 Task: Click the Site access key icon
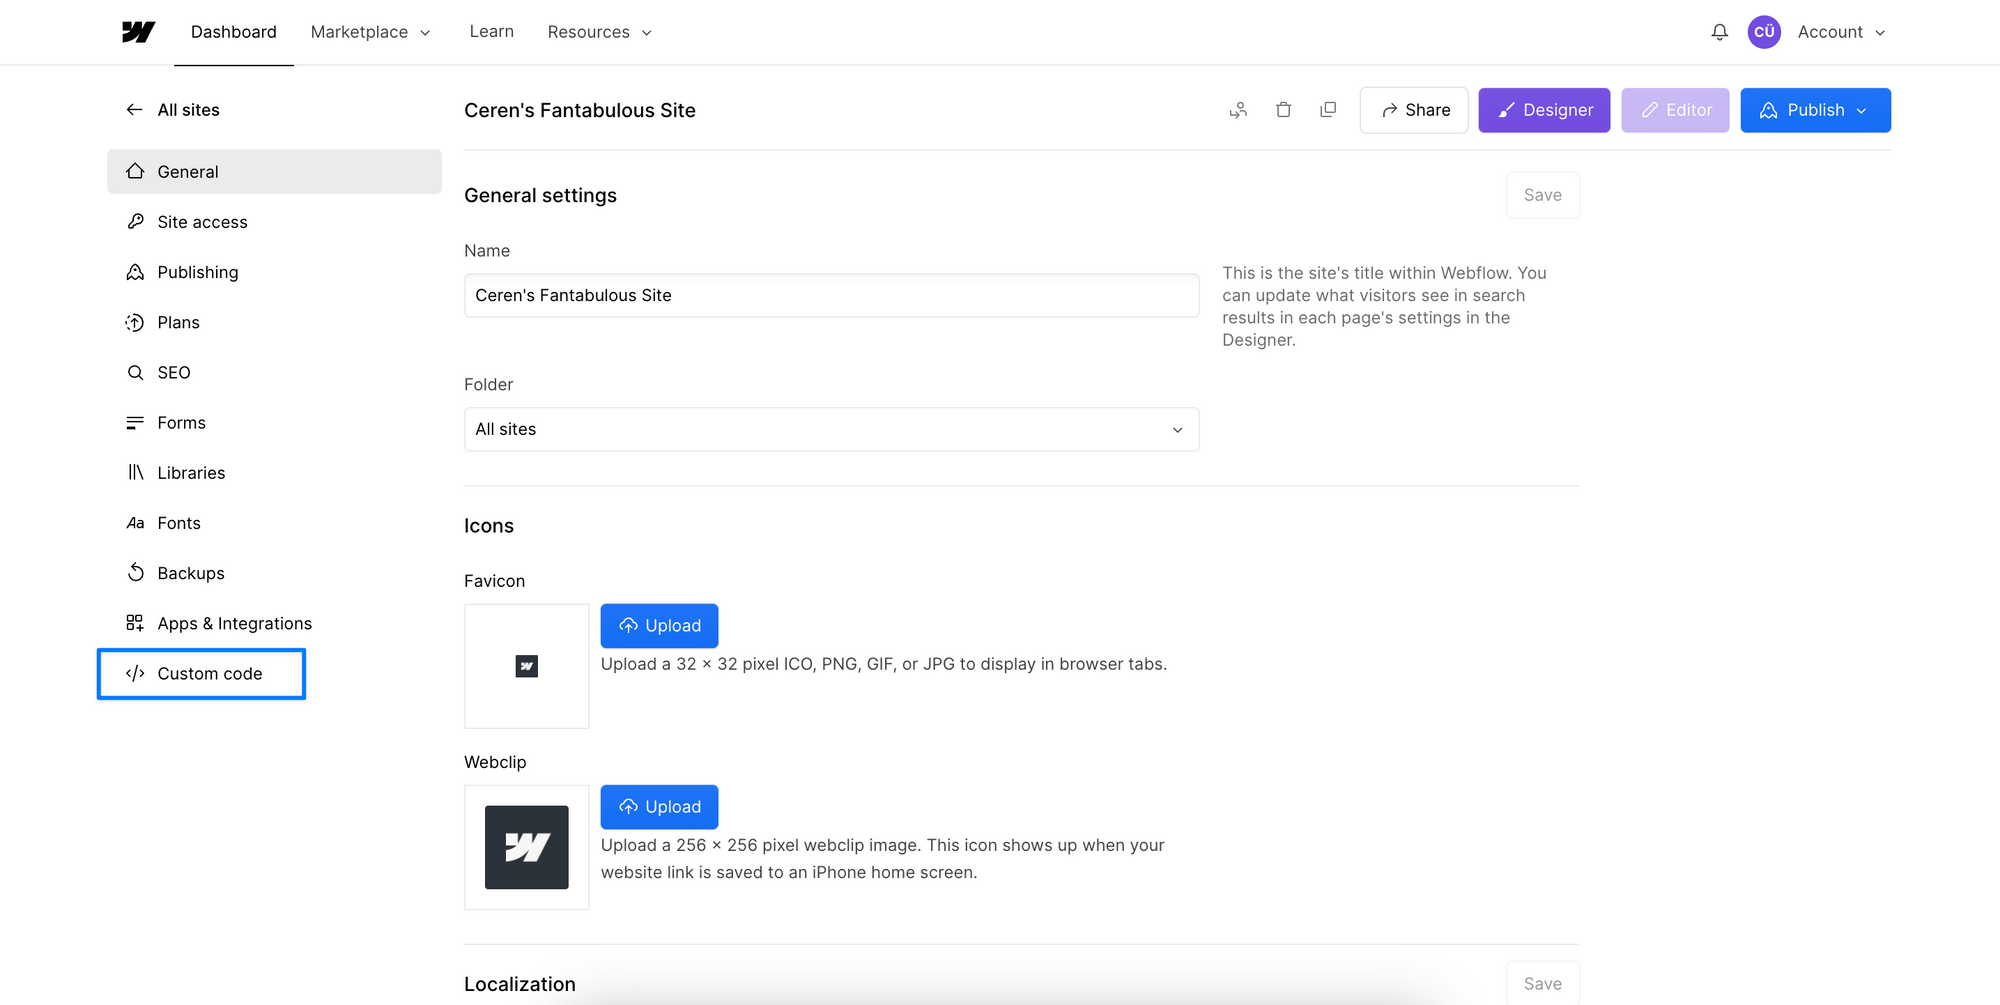[135, 221]
